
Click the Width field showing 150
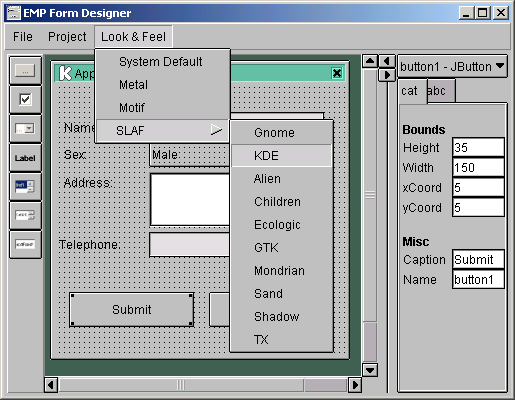[x=478, y=167]
